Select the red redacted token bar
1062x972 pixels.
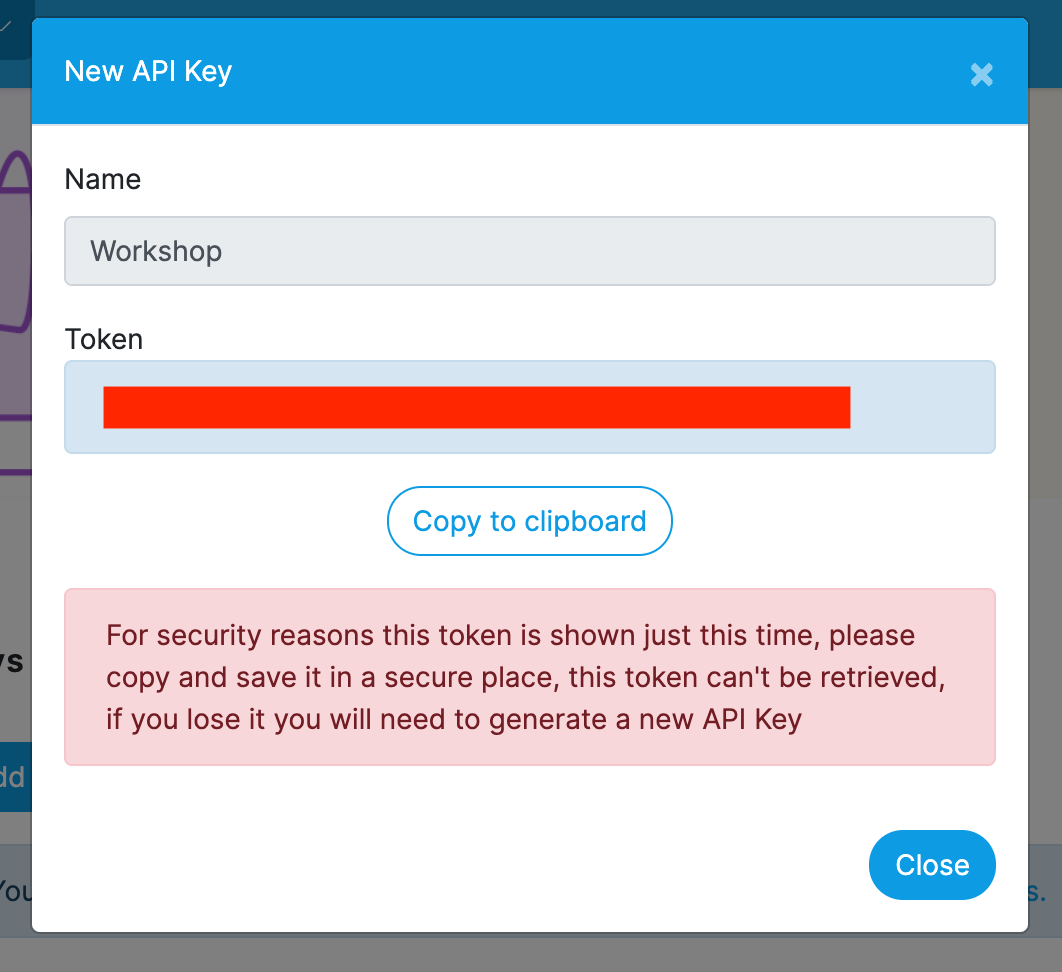coord(477,407)
